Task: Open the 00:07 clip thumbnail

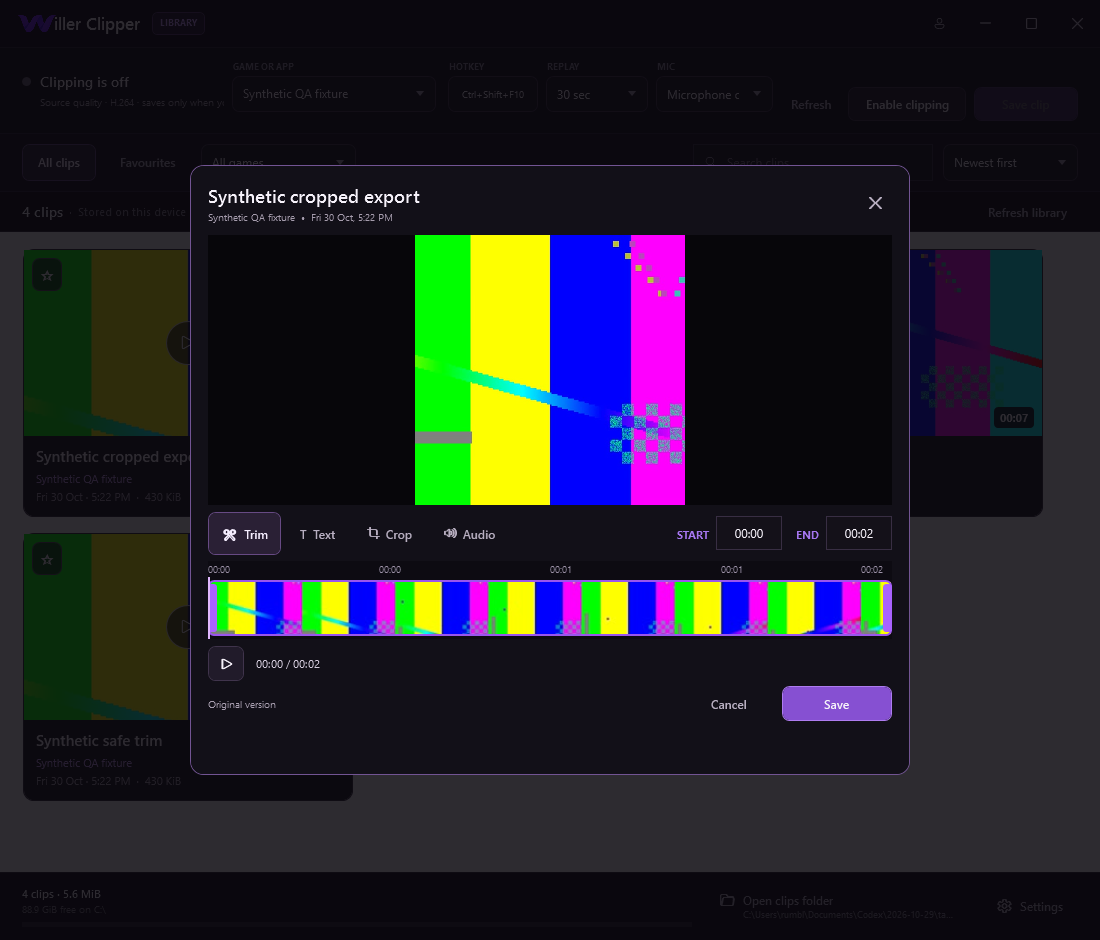Action: pyautogui.click(x=976, y=342)
